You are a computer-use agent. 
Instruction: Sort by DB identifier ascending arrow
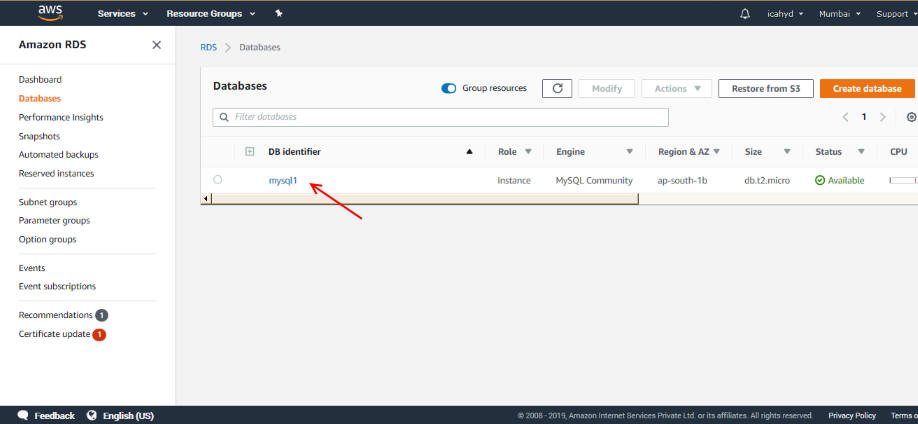pyautogui.click(x=469, y=152)
